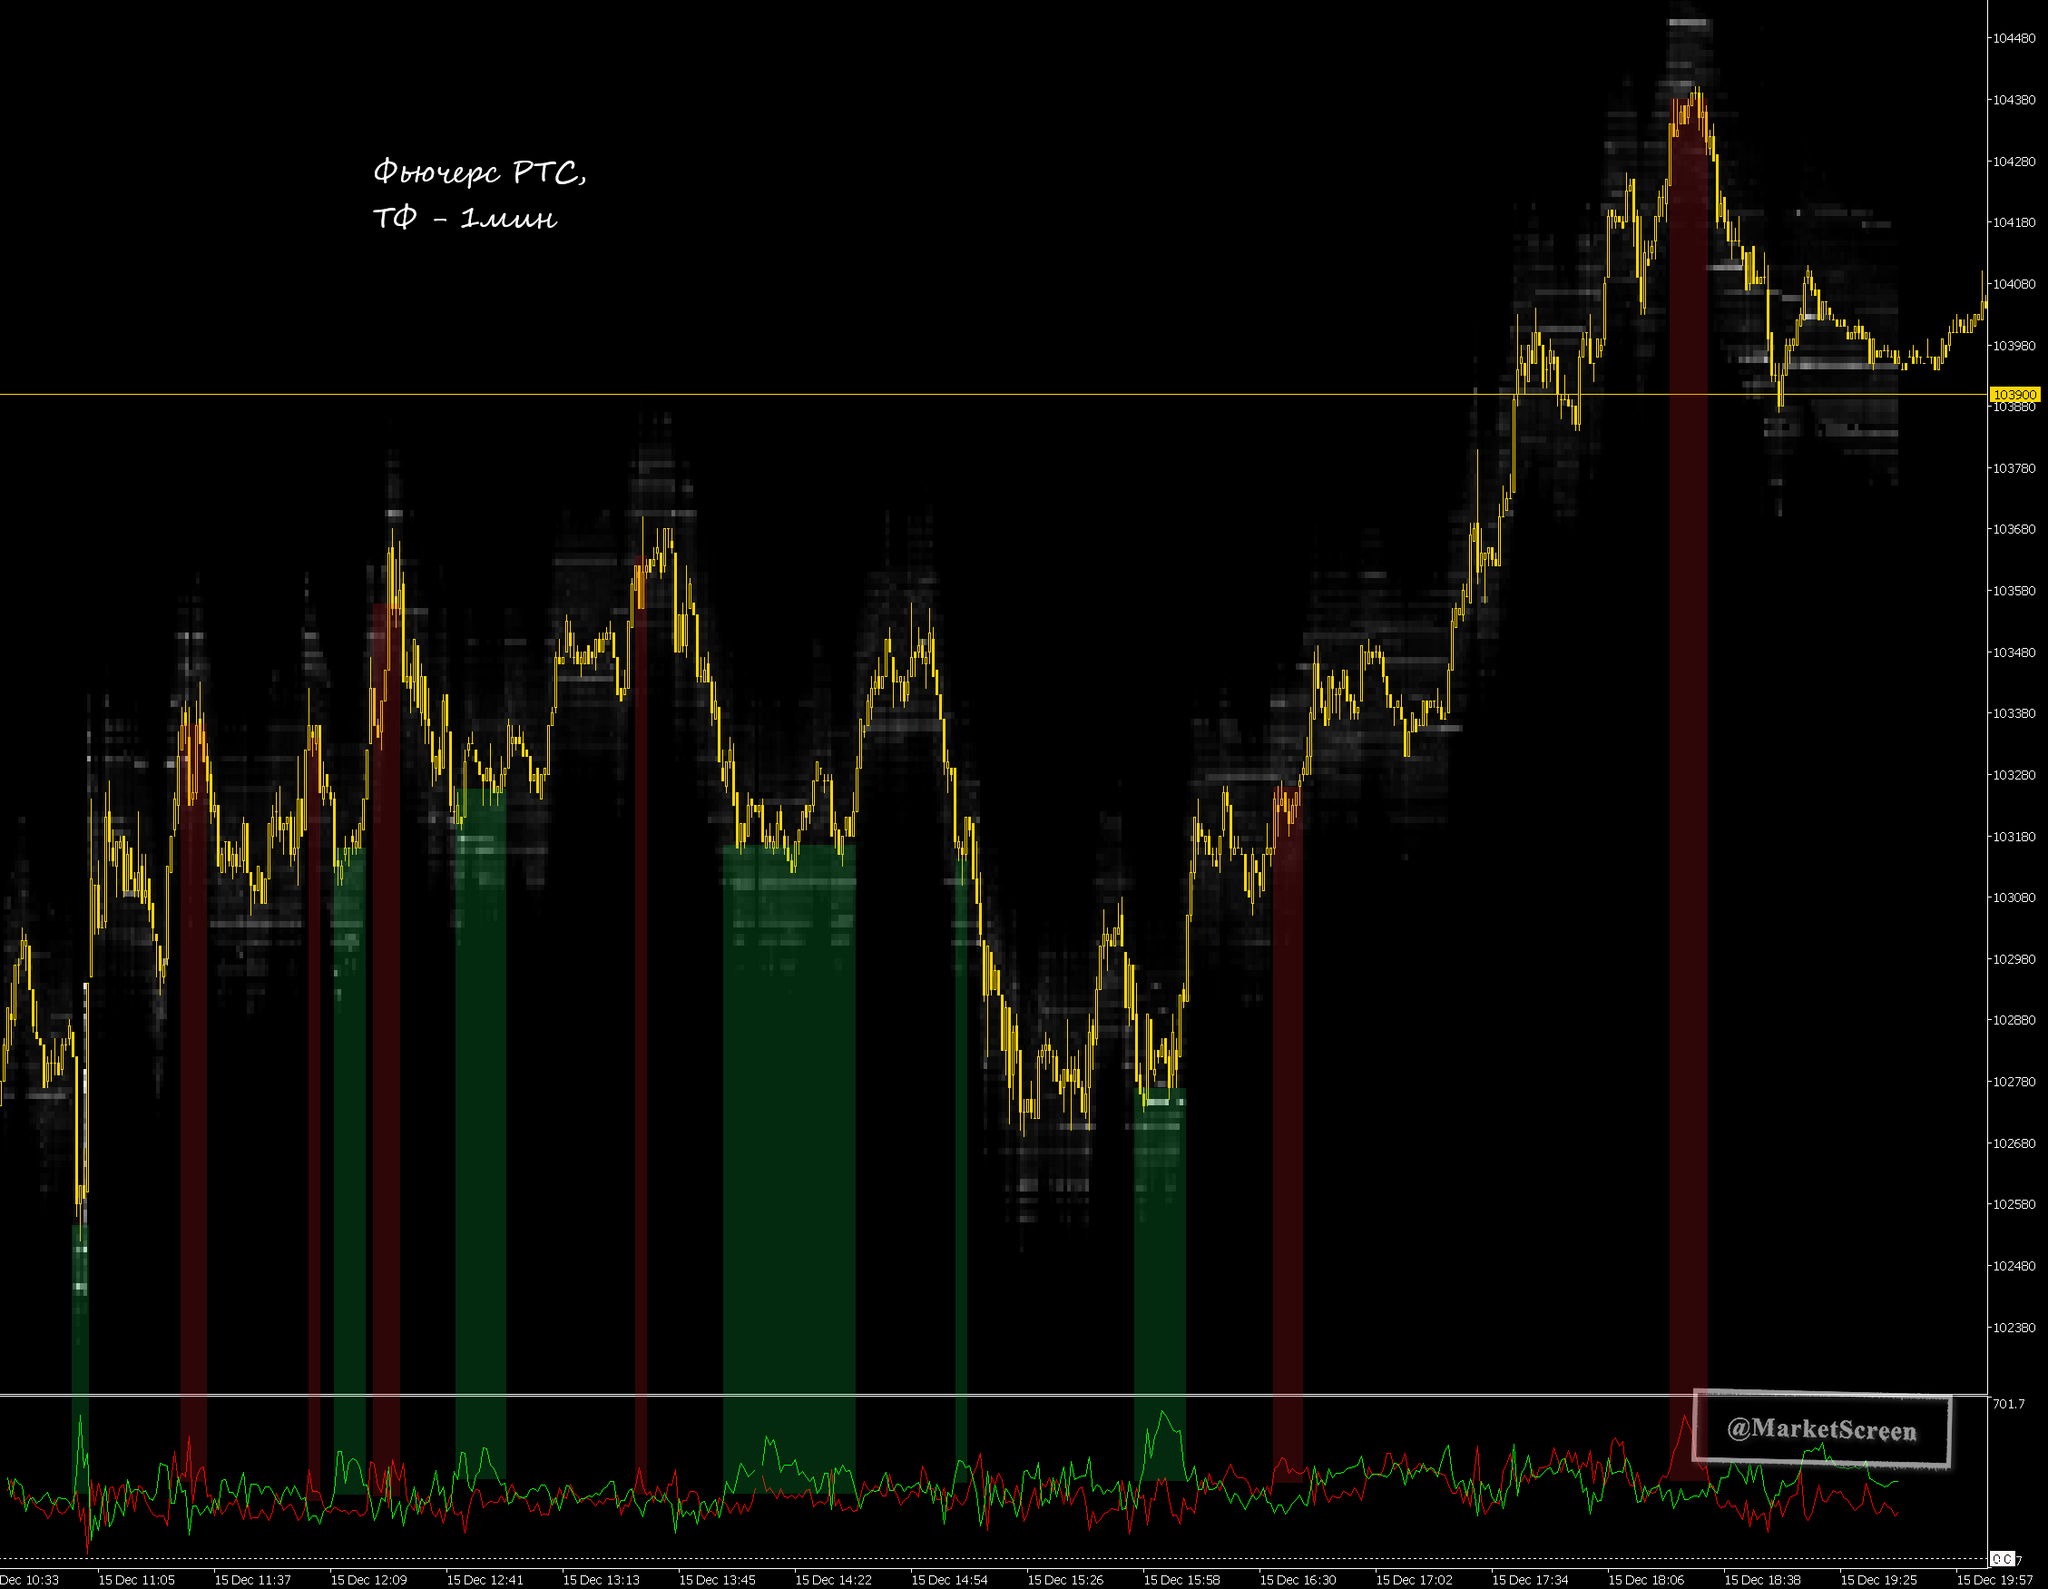The height and width of the screenshot is (1589, 2048).
Task: Click the 102380 price axis label
Action: [2014, 1328]
